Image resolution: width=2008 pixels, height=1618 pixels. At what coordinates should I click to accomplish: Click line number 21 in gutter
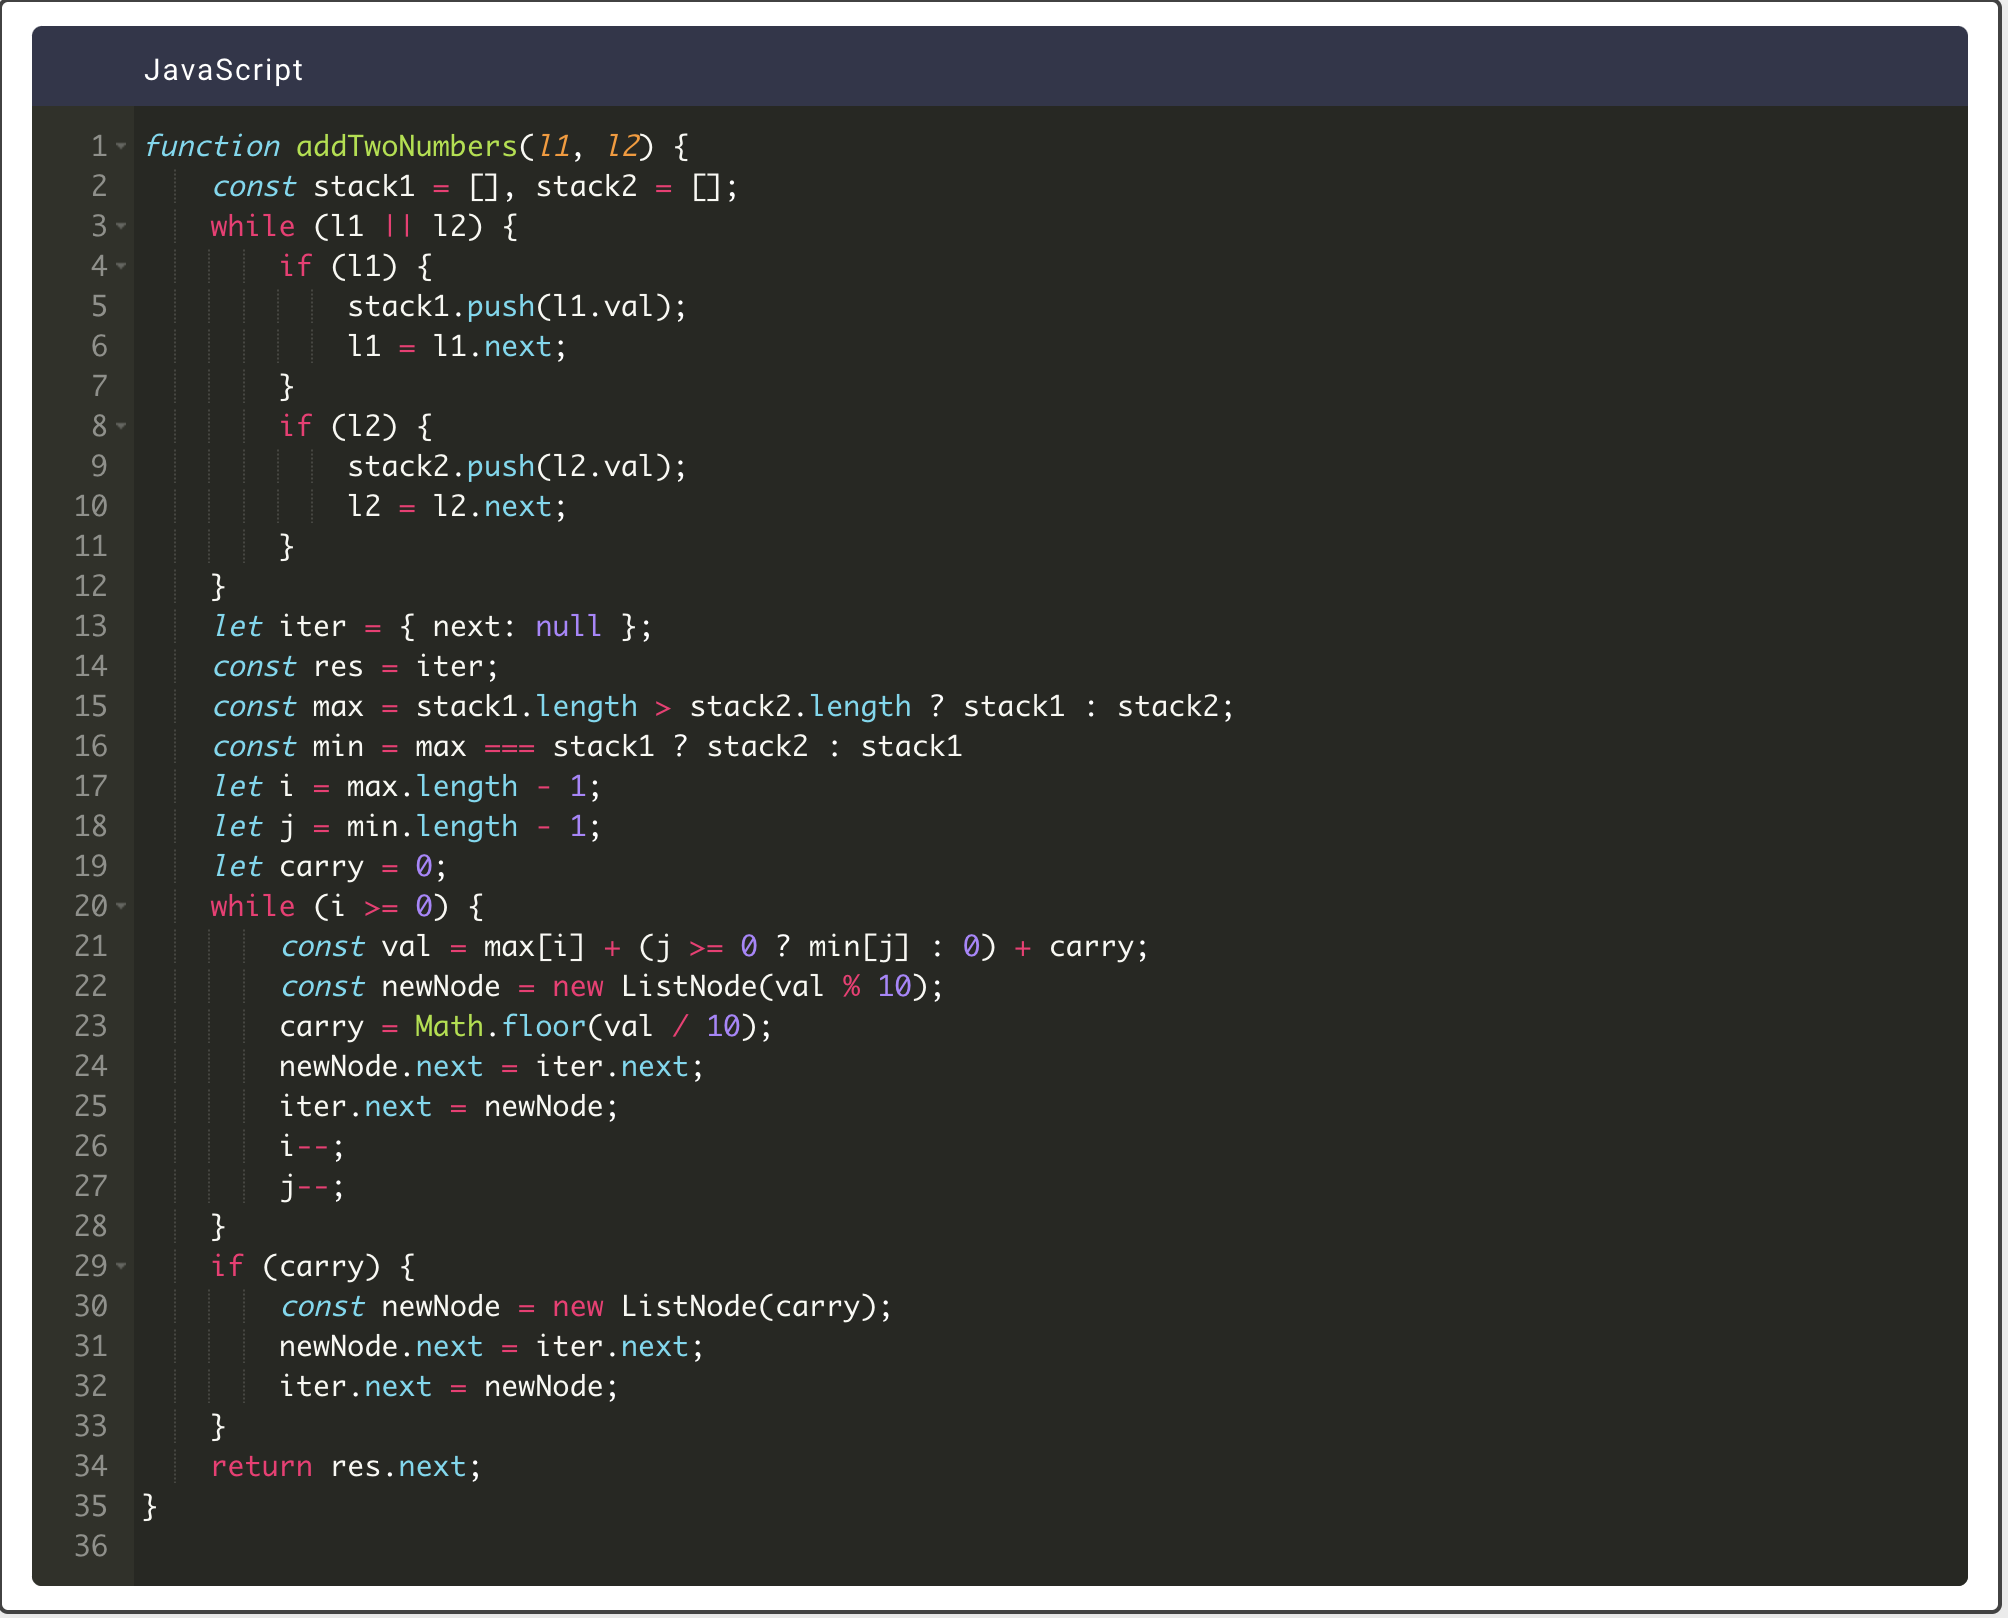coord(90,946)
